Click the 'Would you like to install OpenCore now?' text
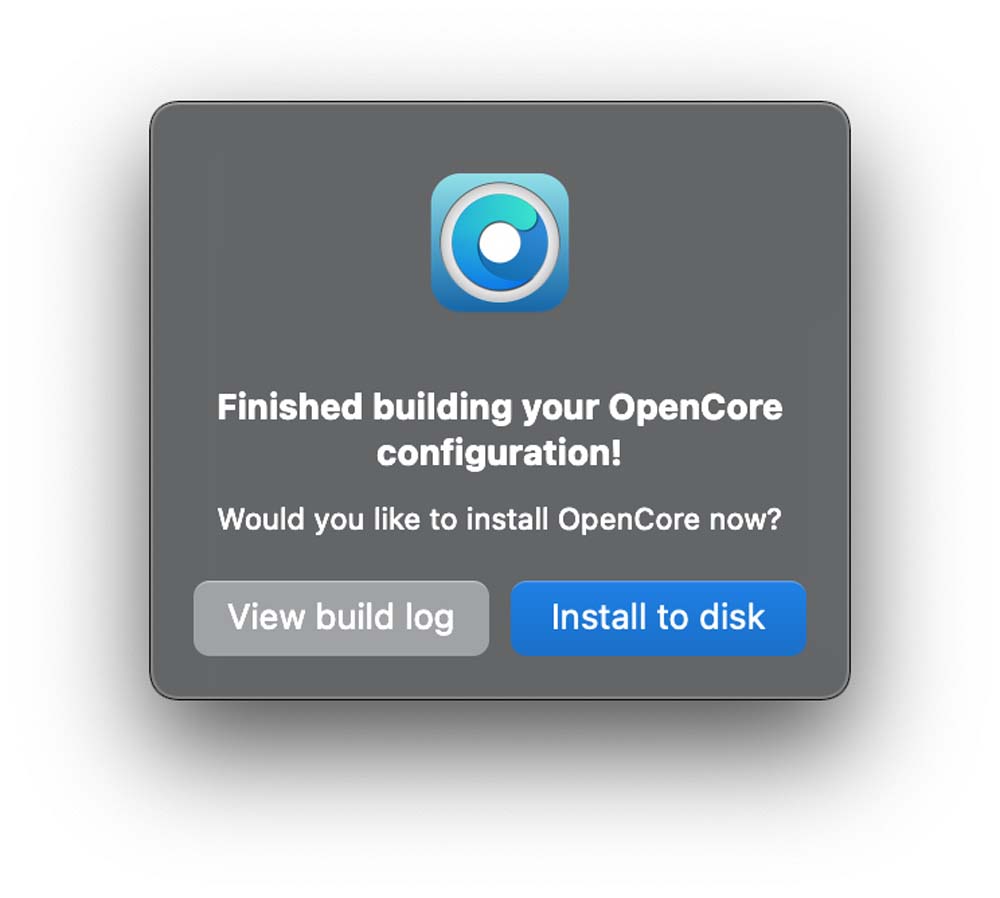Image resolution: width=1000 pixels, height=898 pixels. click(499, 519)
